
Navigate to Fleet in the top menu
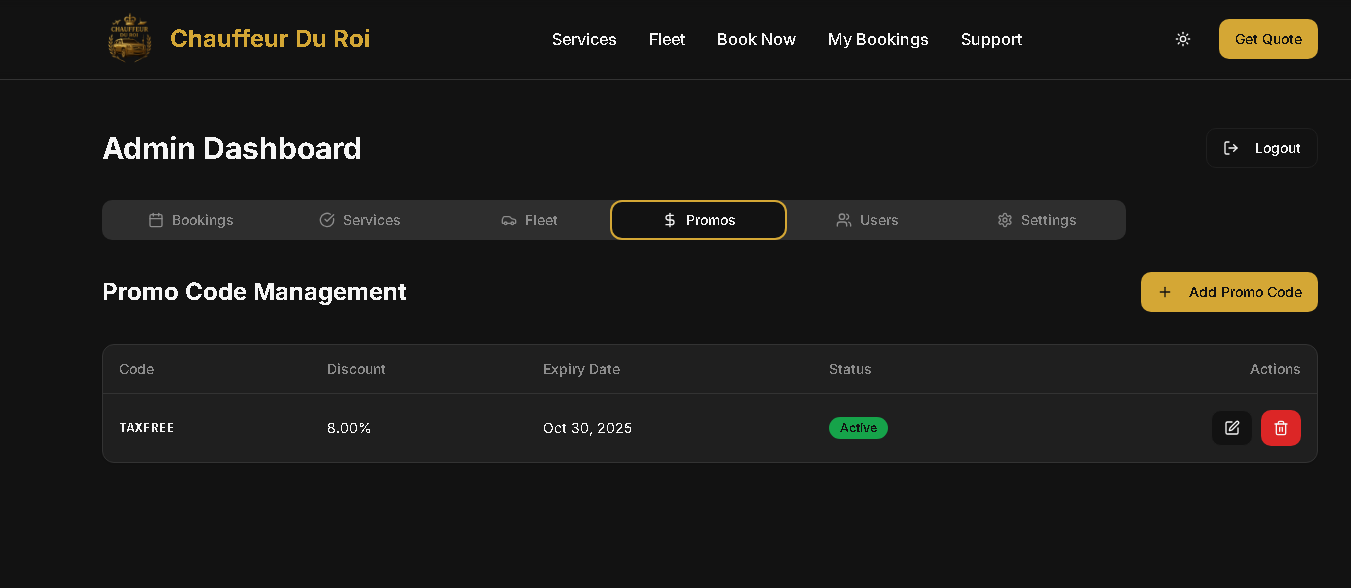pyautogui.click(x=667, y=39)
